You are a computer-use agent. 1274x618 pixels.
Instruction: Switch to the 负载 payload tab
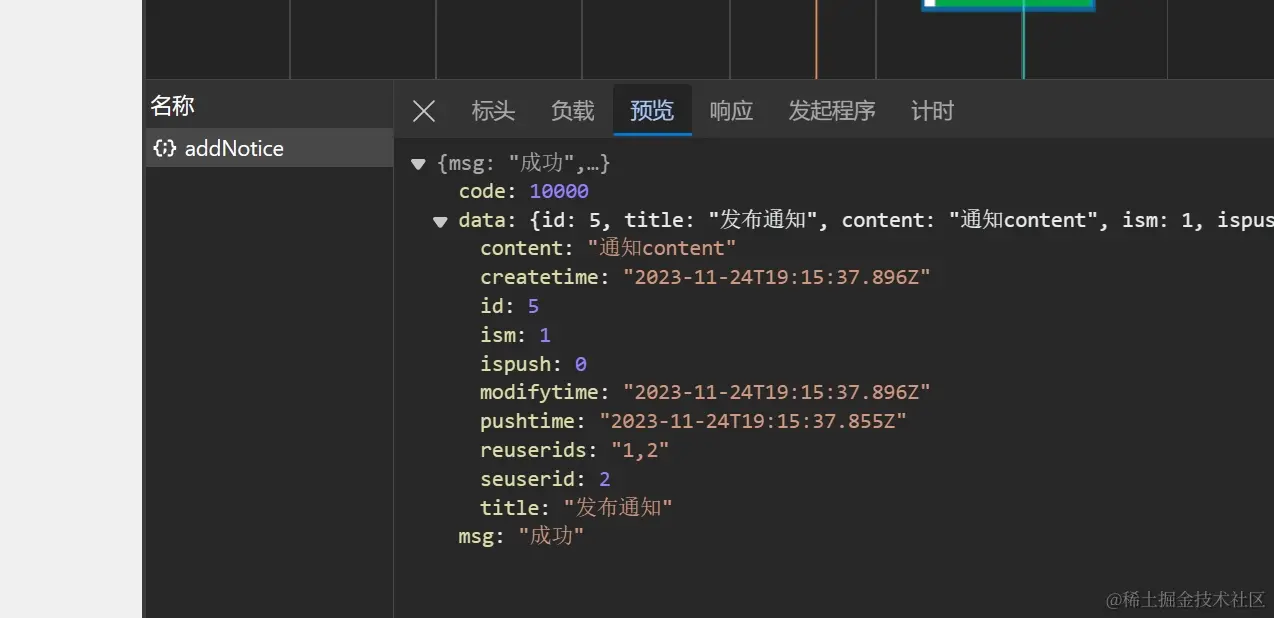point(572,111)
